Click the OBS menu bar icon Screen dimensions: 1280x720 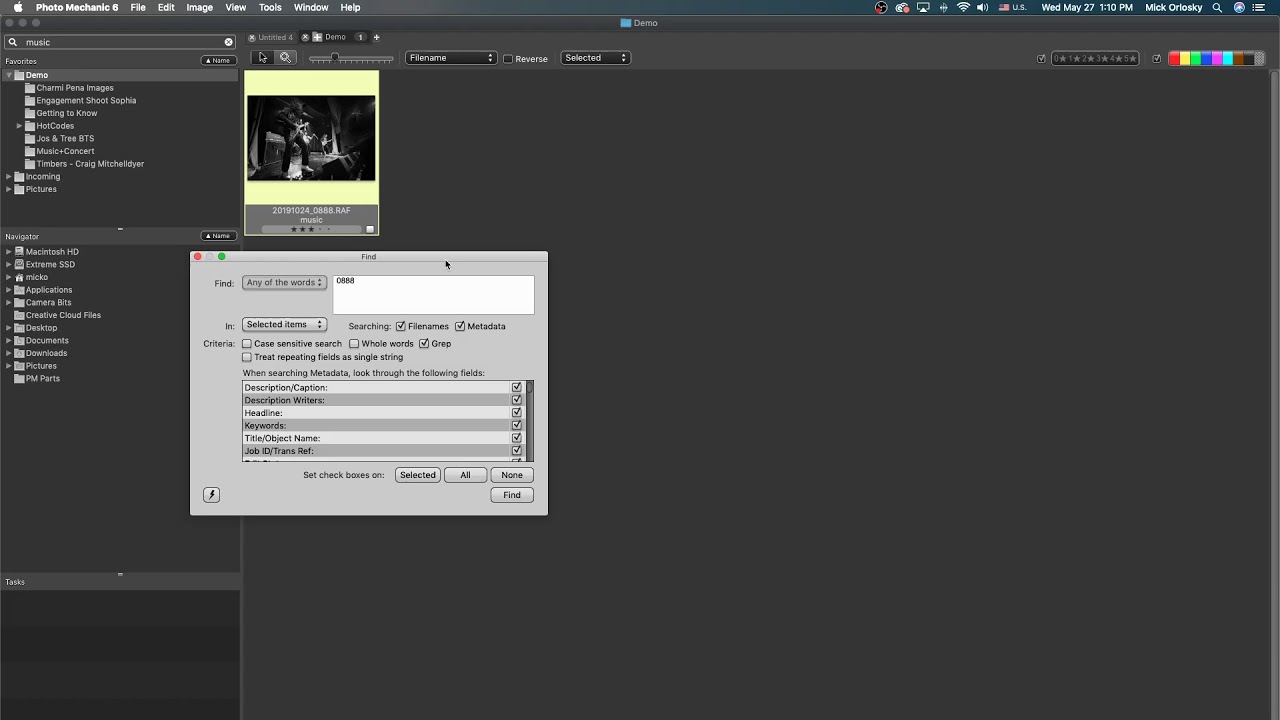pos(881,7)
